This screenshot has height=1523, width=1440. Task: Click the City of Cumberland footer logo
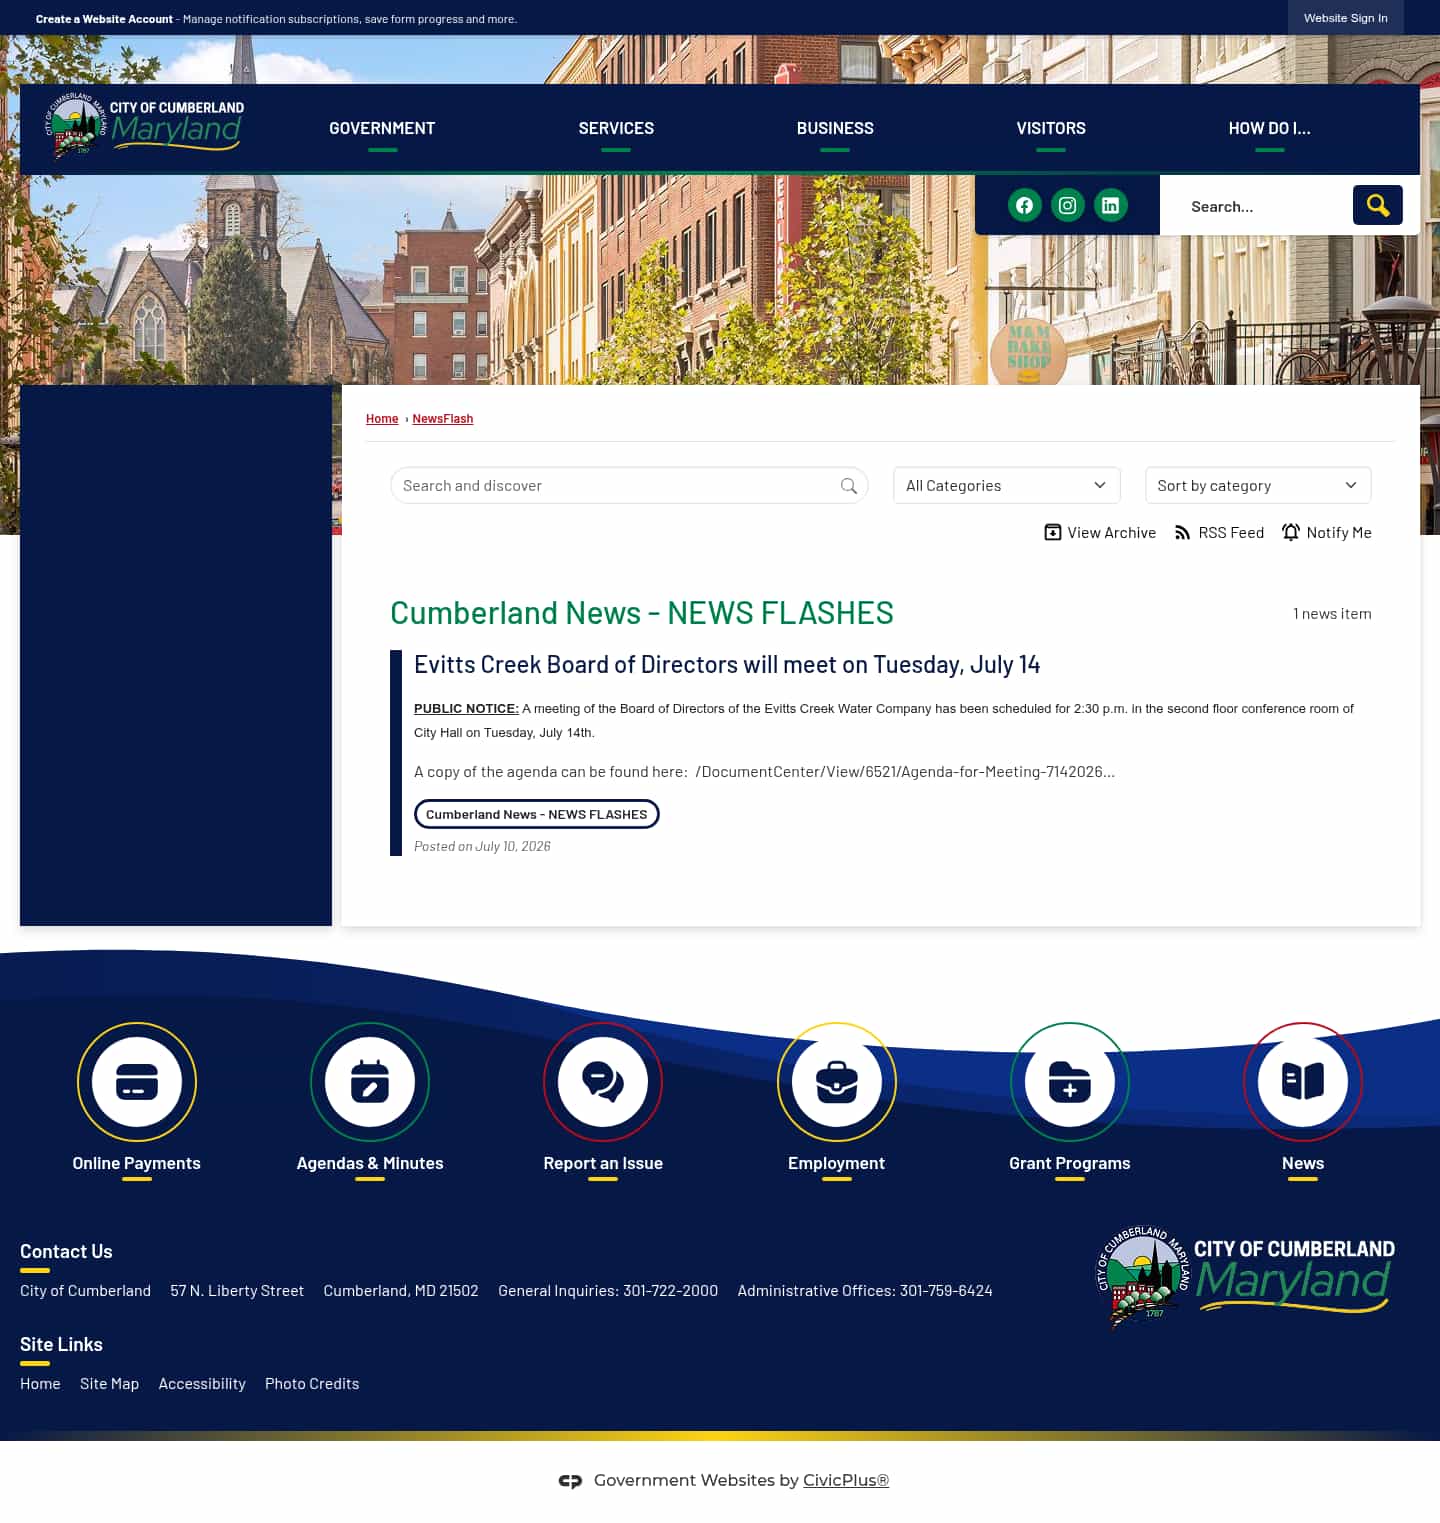tap(1245, 1277)
